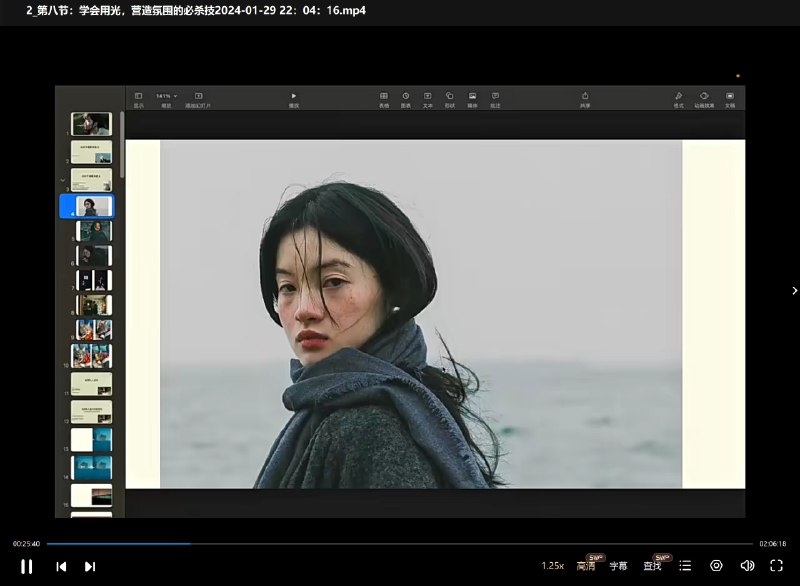Select the first slide thumbnail
Viewport: 800px width, 586px height.
(x=91, y=124)
